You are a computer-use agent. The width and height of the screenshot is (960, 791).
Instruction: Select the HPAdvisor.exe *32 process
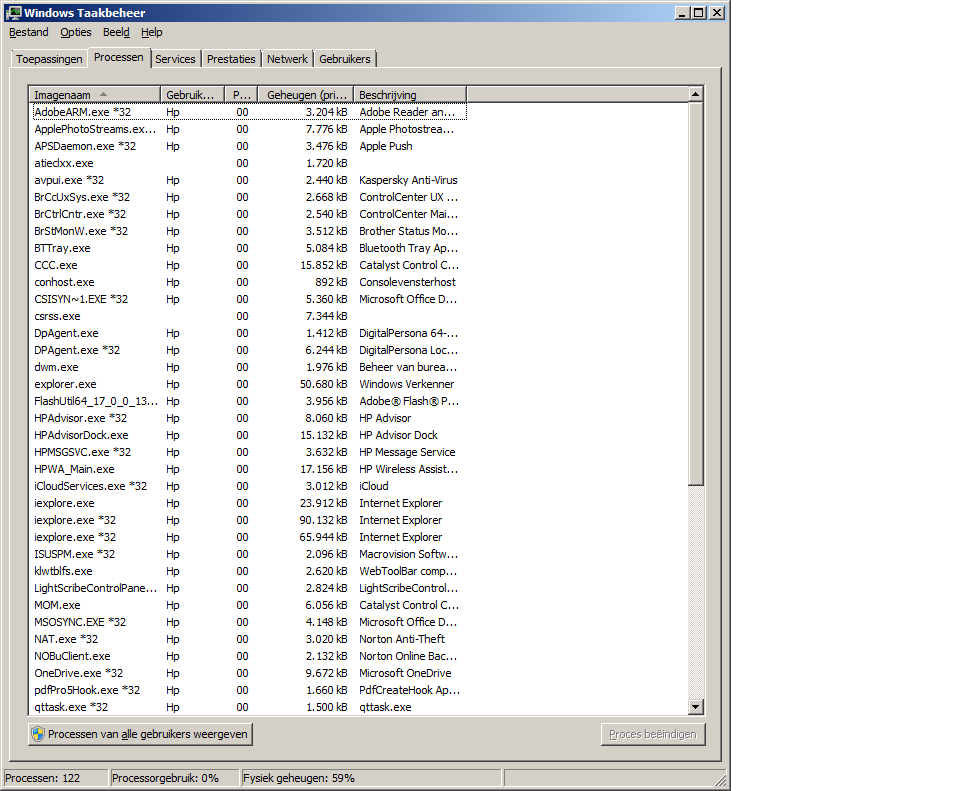tap(249, 418)
